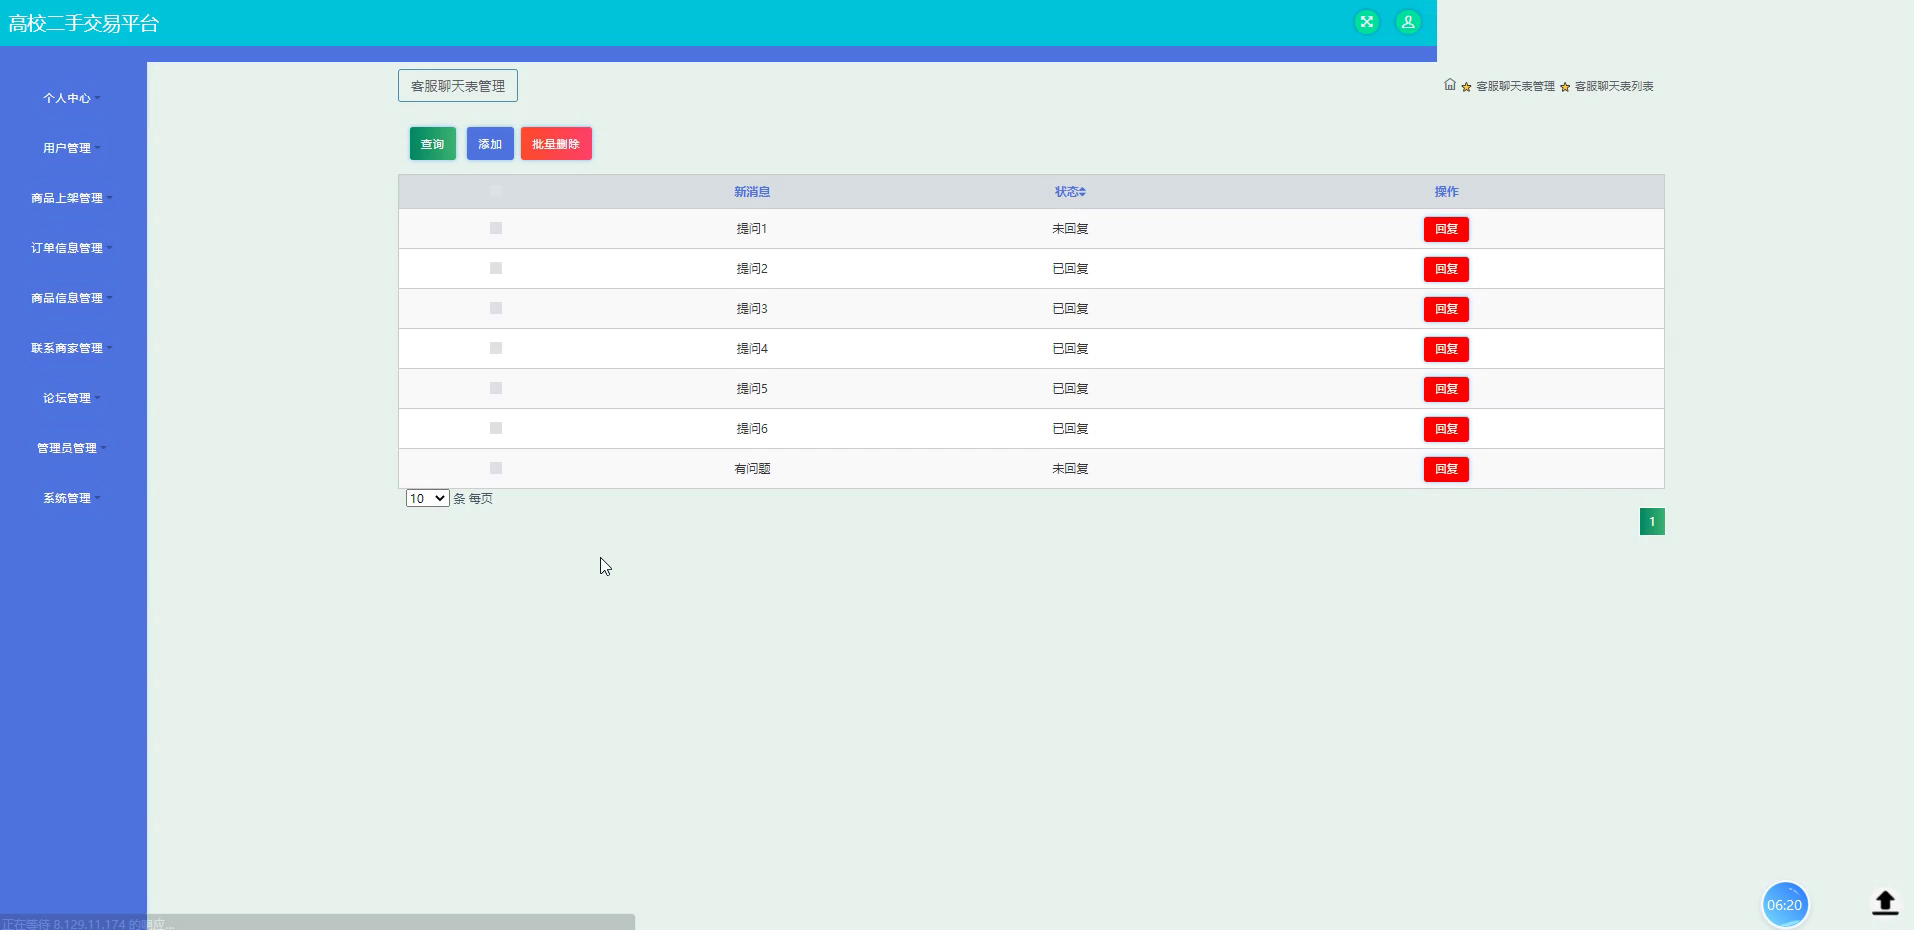This screenshot has height=930, width=1914.
Task: Go to page 1 in pagination
Action: pyautogui.click(x=1652, y=521)
